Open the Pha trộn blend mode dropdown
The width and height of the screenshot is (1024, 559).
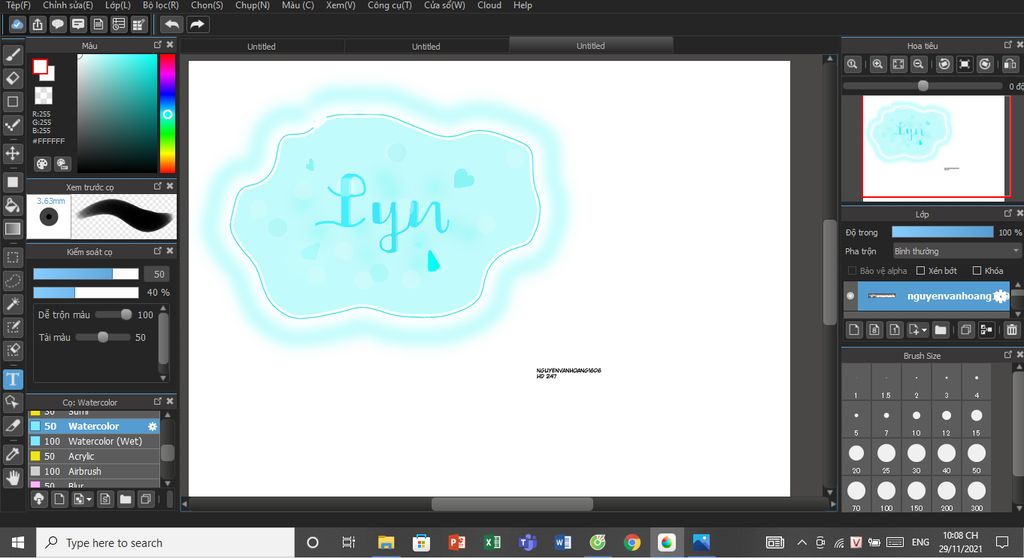pyautogui.click(x=956, y=251)
